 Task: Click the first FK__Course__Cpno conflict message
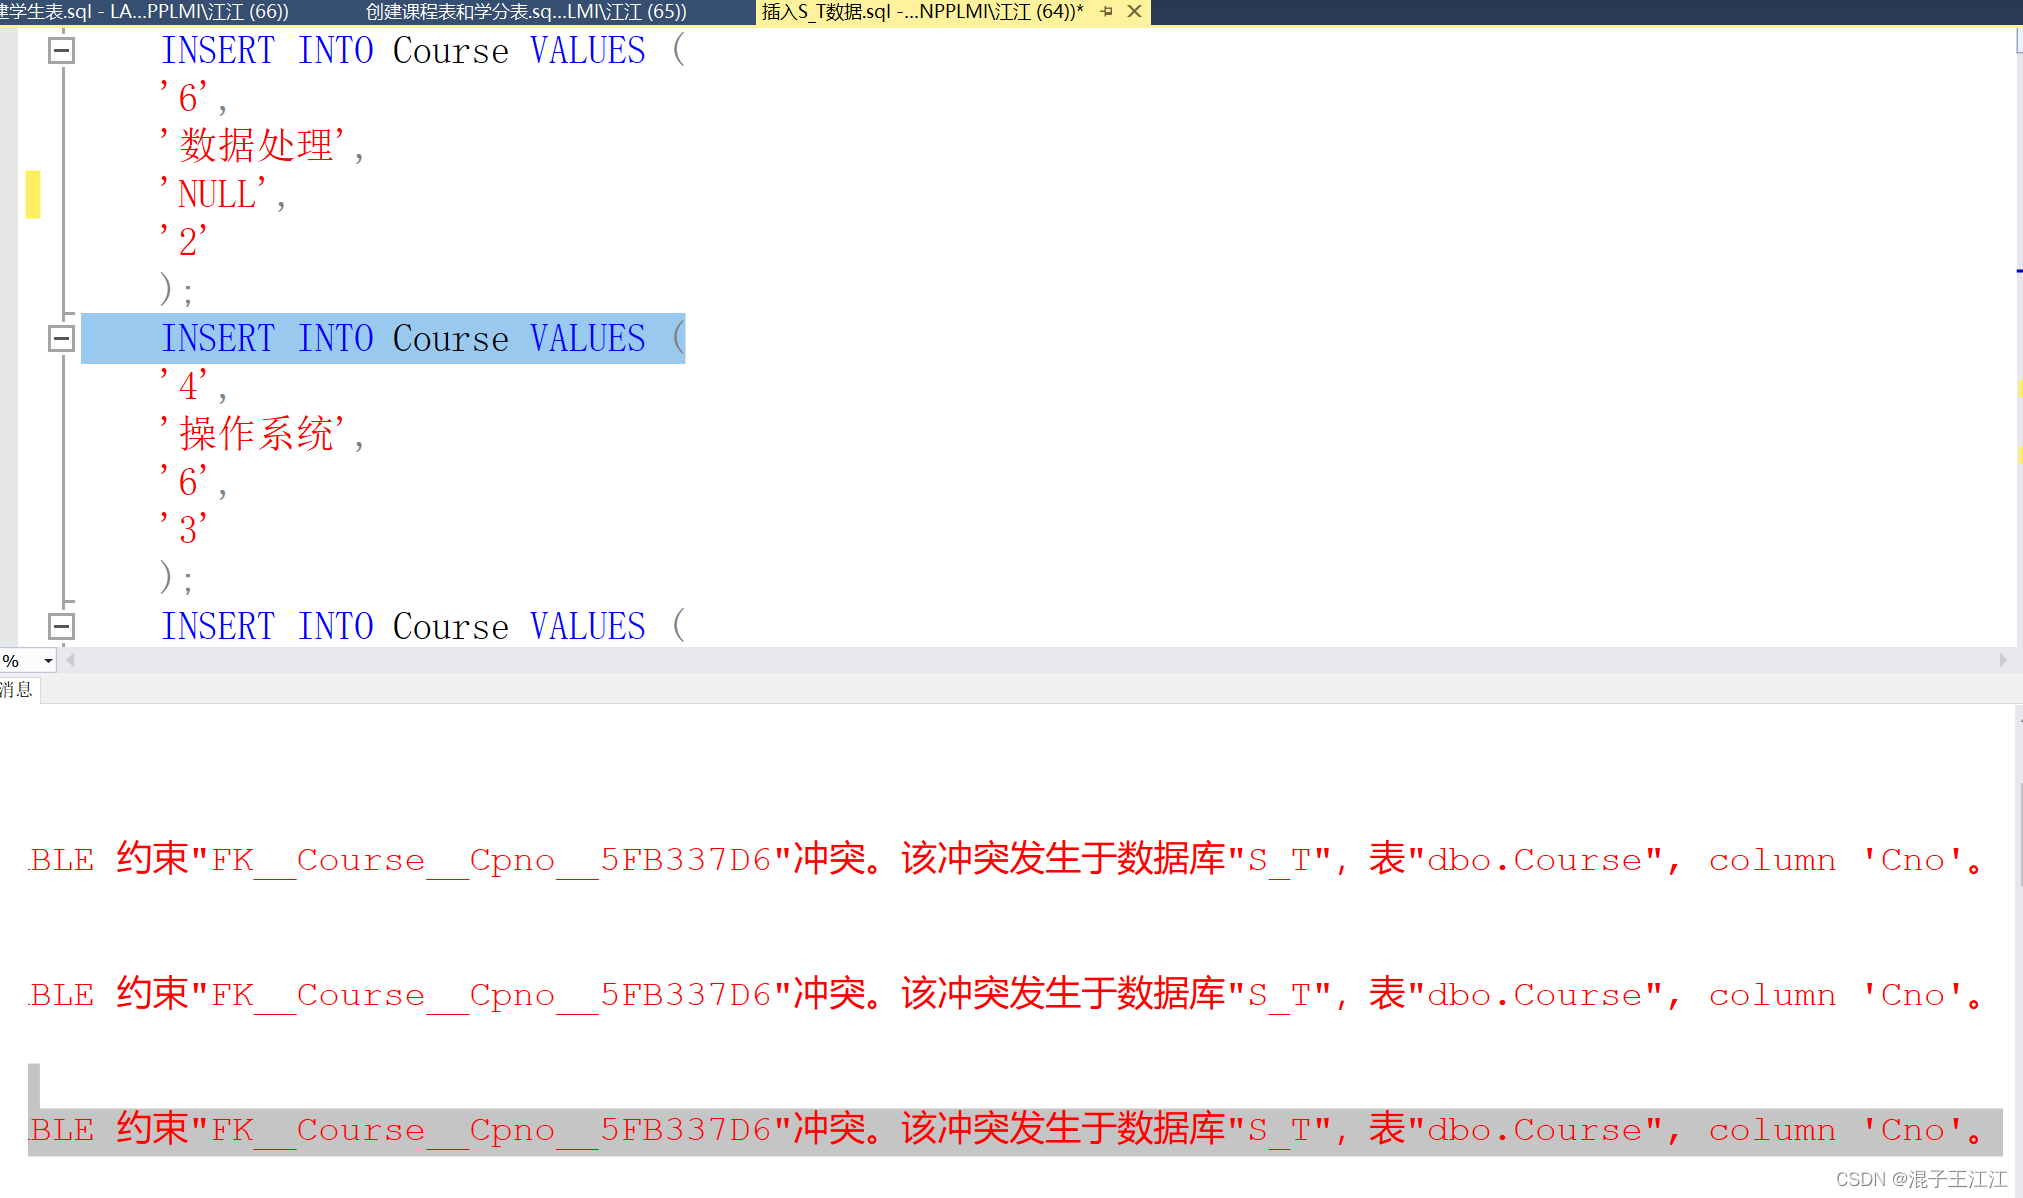coord(900,858)
